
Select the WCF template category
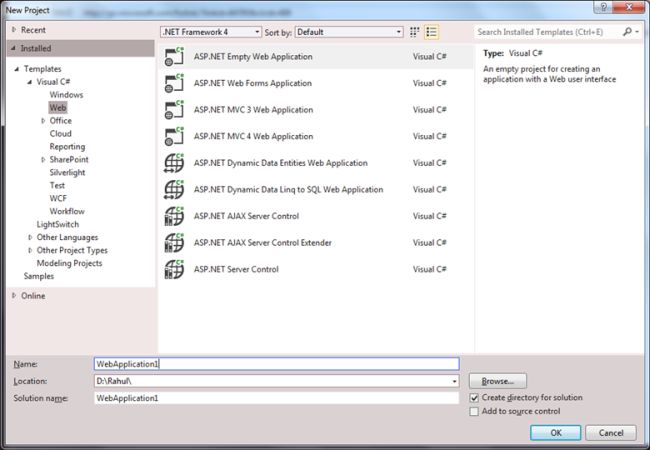[58, 198]
